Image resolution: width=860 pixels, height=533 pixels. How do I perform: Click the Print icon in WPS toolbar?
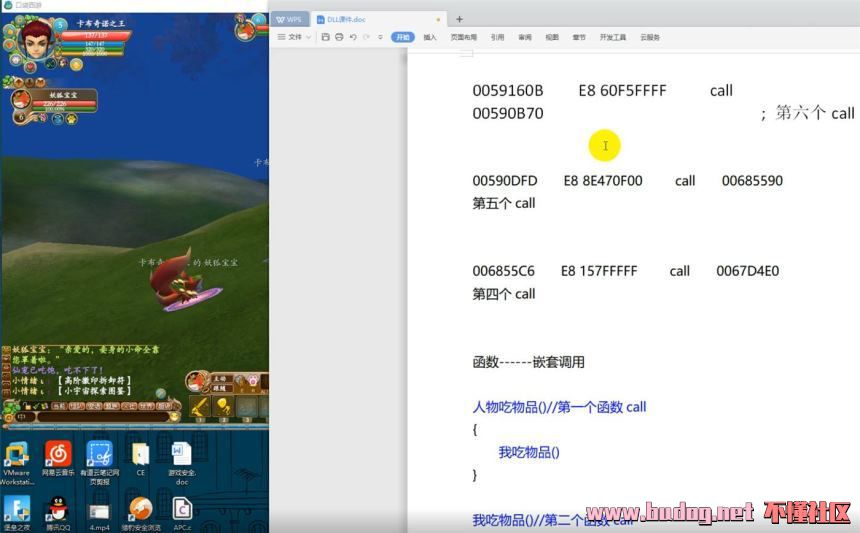click(x=338, y=37)
